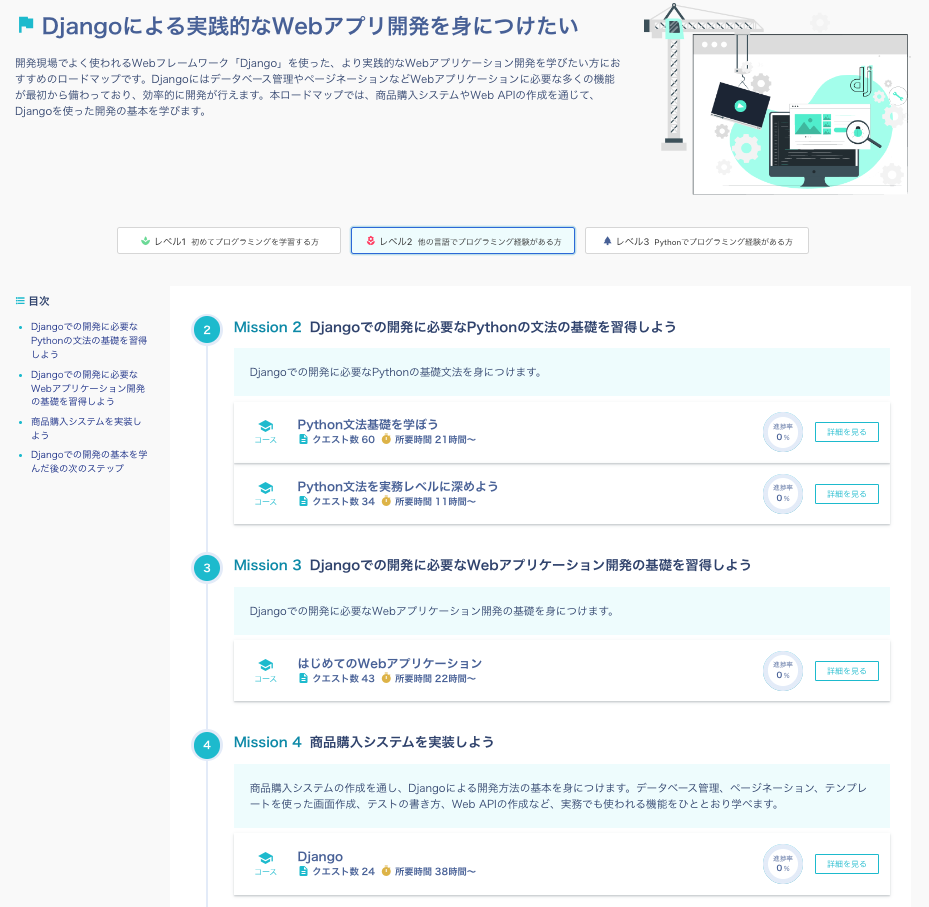Image resolution: width=929 pixels, height=907 pixels.
Task: Open 詳細を見る for the Django course
Action: [x=847, y=864]
